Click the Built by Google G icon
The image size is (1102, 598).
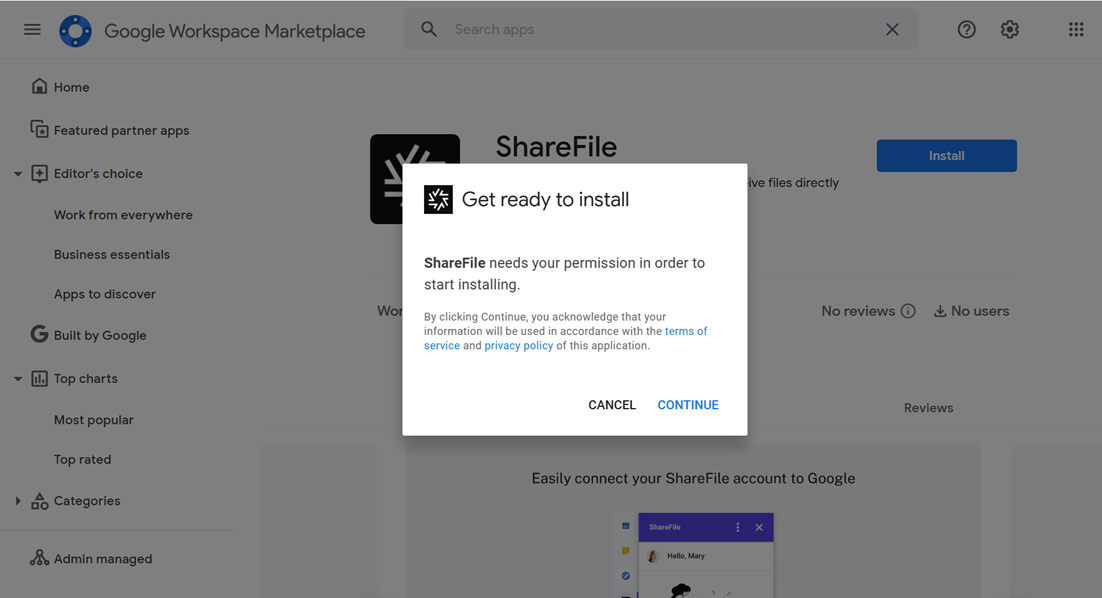coord(39,334)
